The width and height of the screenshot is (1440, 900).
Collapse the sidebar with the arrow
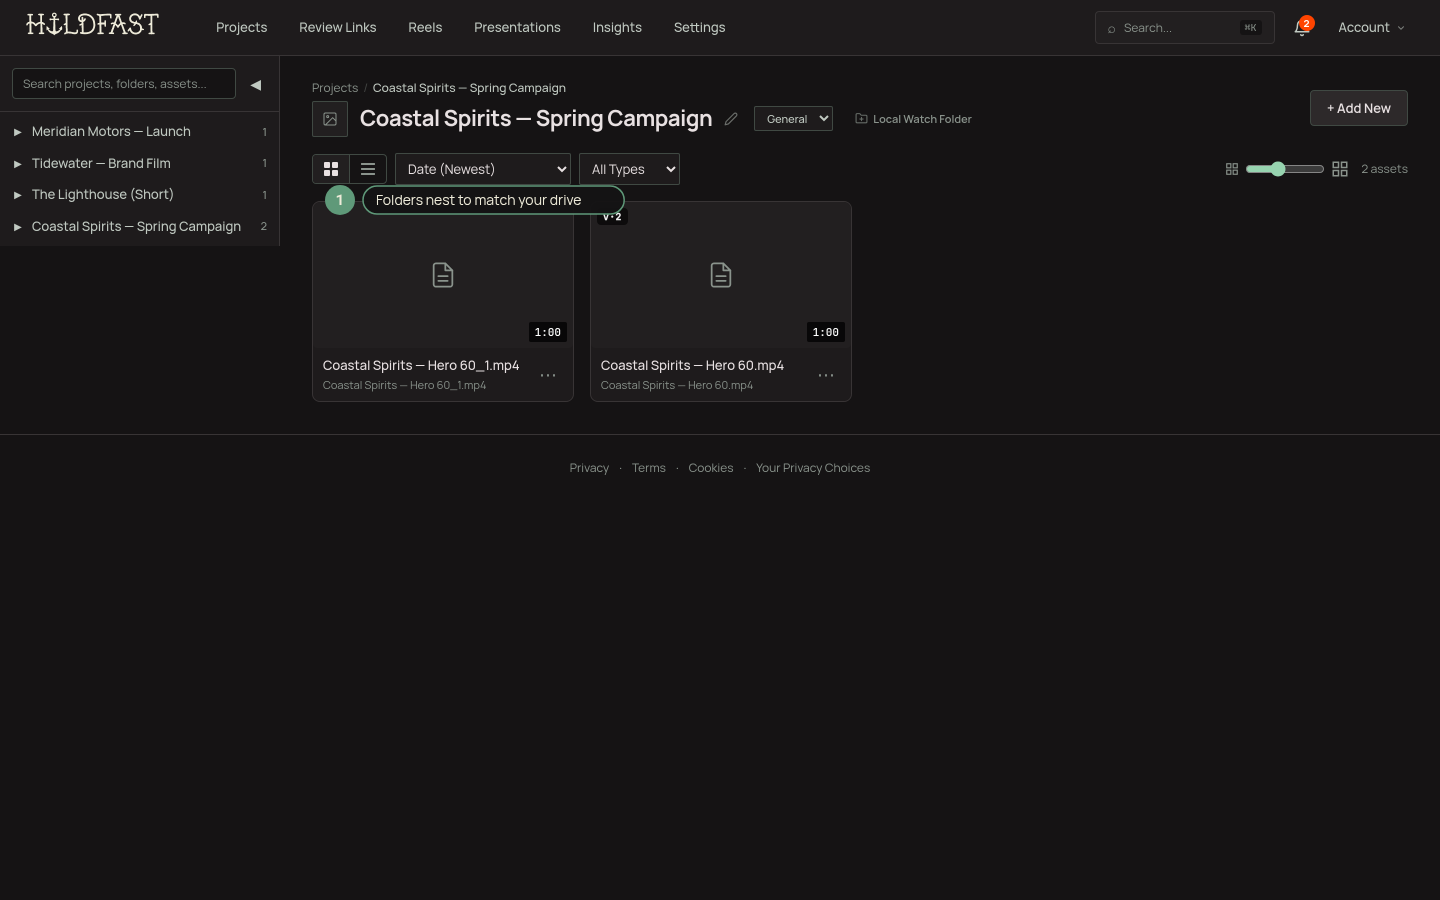click(256, 85)
